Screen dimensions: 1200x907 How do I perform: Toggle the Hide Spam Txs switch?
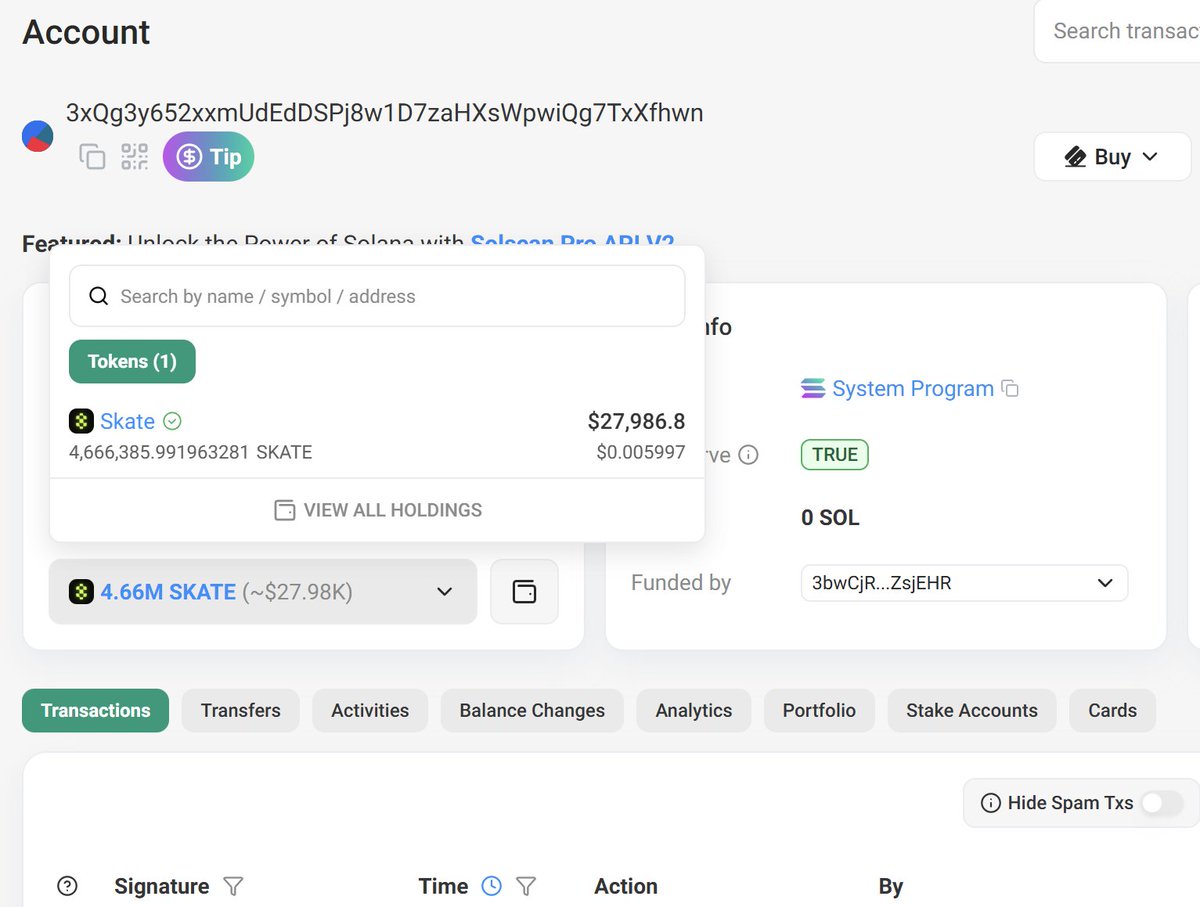(1162, 803)
